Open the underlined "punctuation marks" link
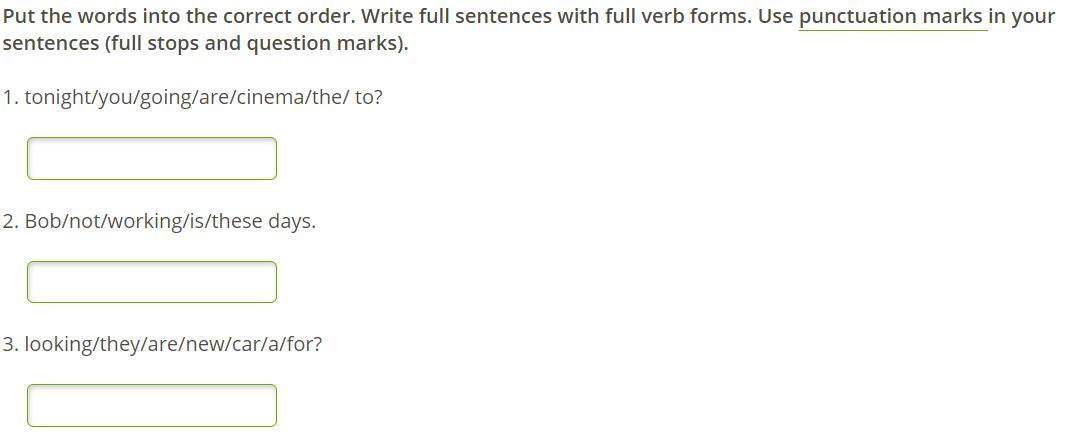 (893, 16)
